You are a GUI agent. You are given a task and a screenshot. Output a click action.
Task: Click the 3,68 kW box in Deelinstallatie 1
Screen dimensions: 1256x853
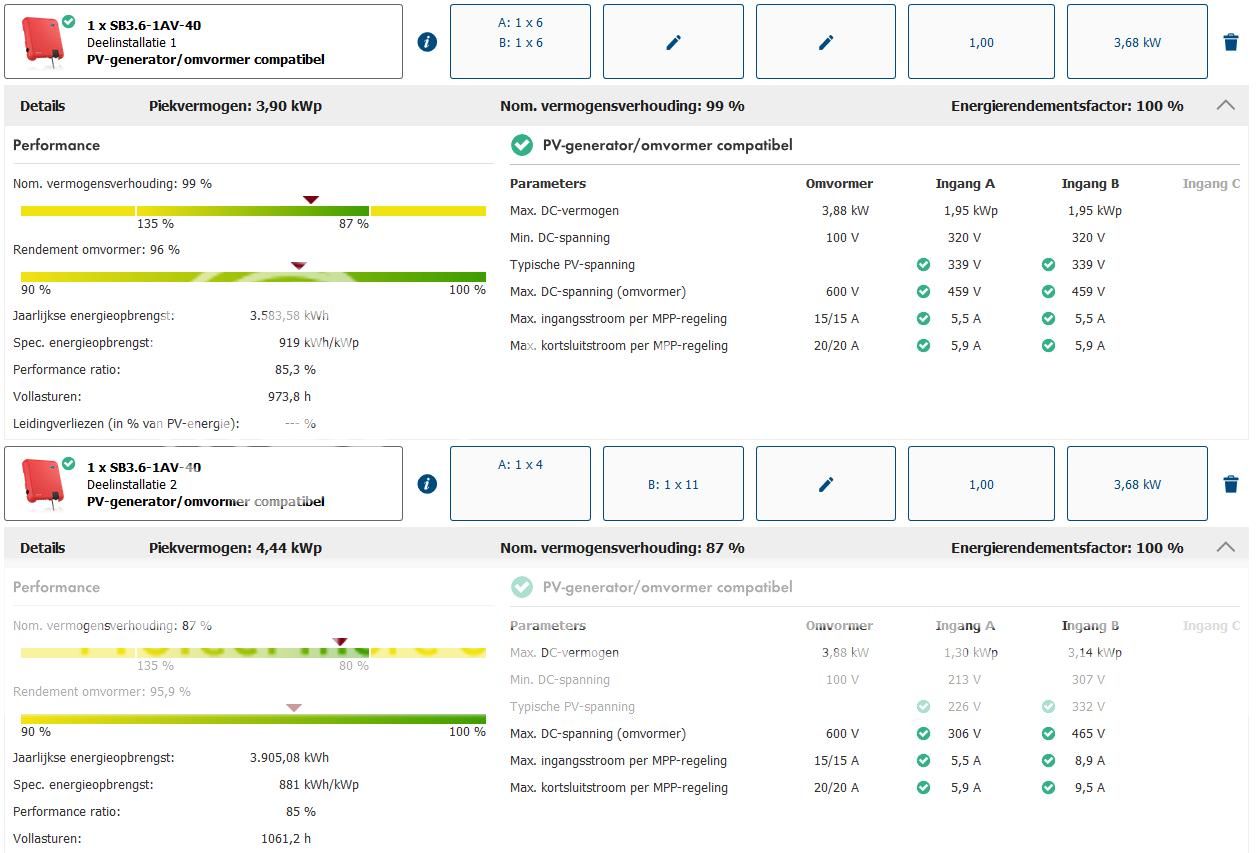pos(1137,42)
